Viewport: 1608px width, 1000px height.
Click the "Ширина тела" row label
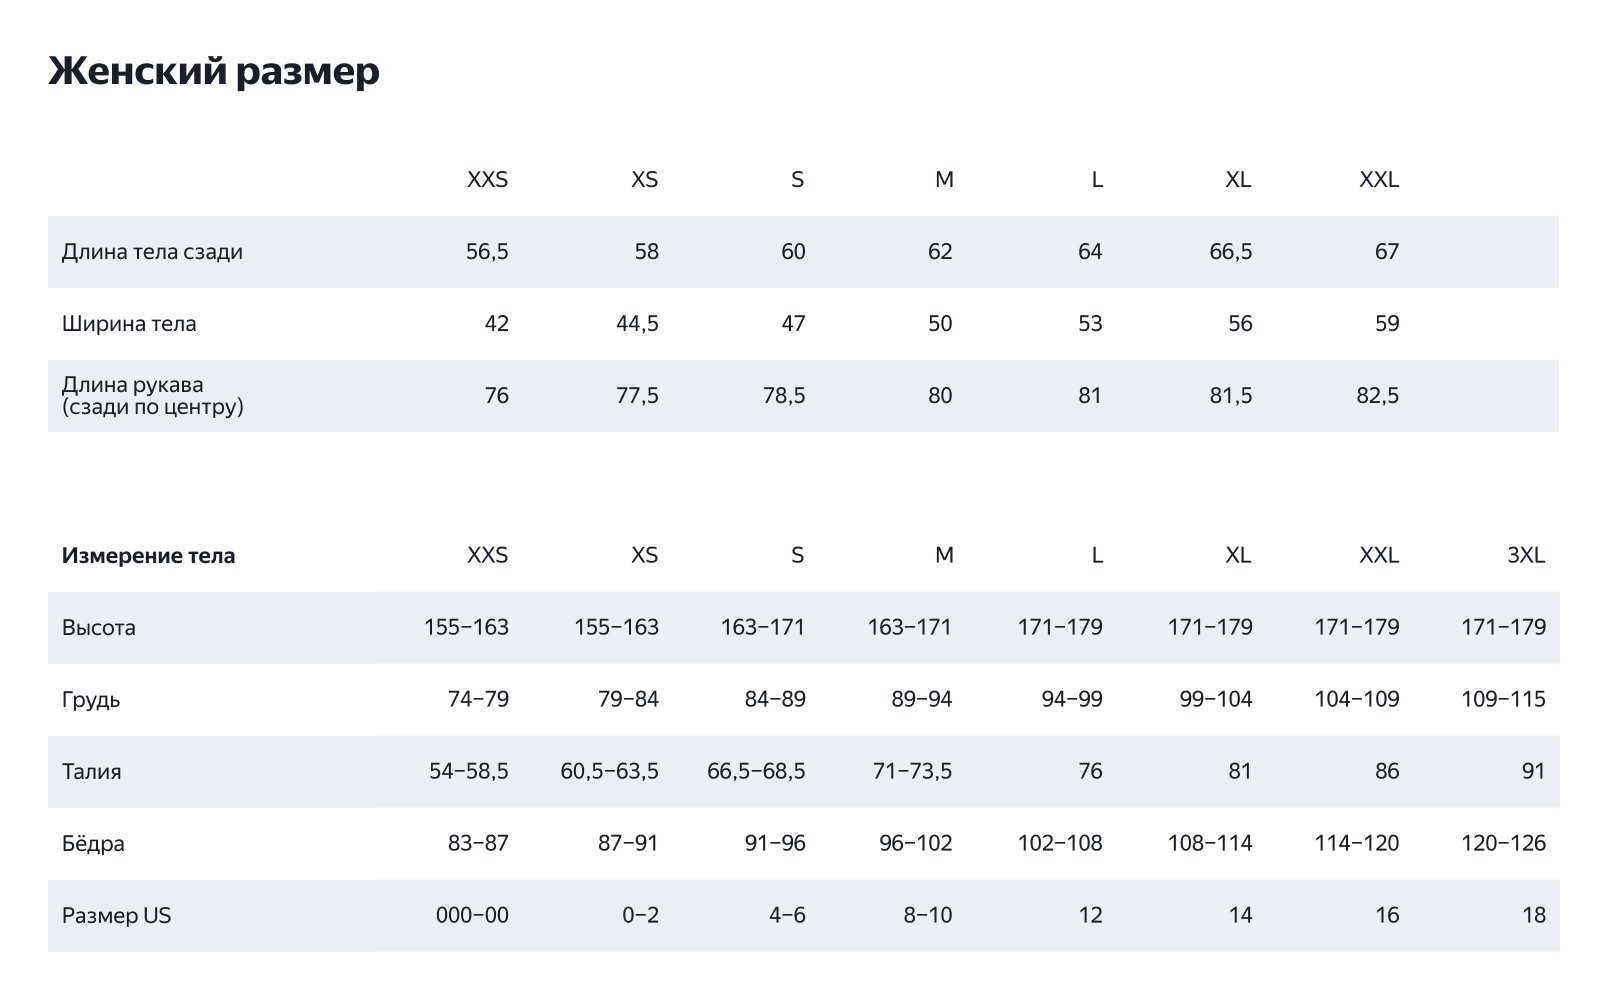[129, 324]
